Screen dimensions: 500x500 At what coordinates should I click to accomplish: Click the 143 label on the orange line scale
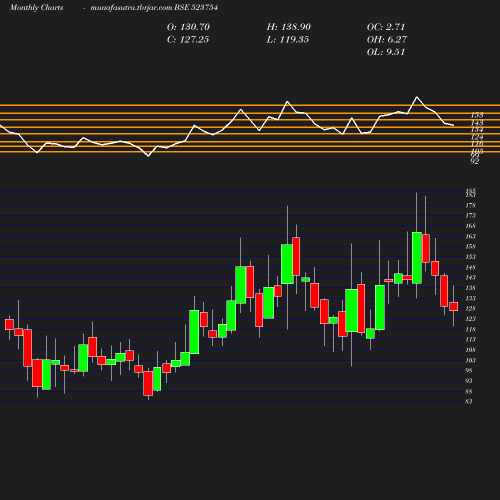[x=477, y=123]
